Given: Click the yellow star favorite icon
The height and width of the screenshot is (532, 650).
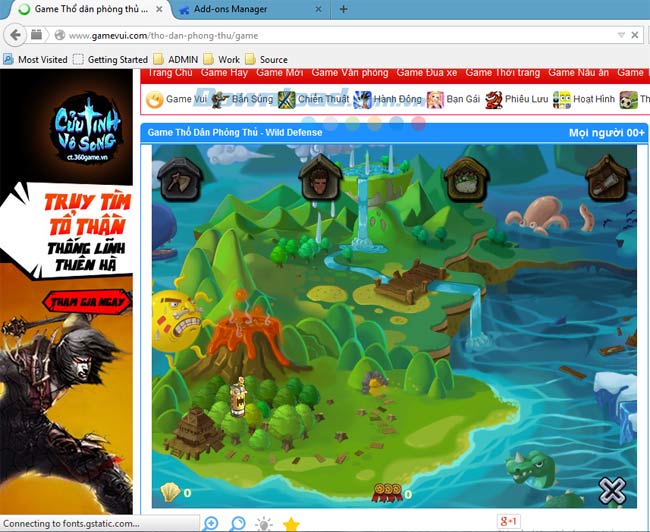Looking at the screenshot, I should (x=291, y=524).
